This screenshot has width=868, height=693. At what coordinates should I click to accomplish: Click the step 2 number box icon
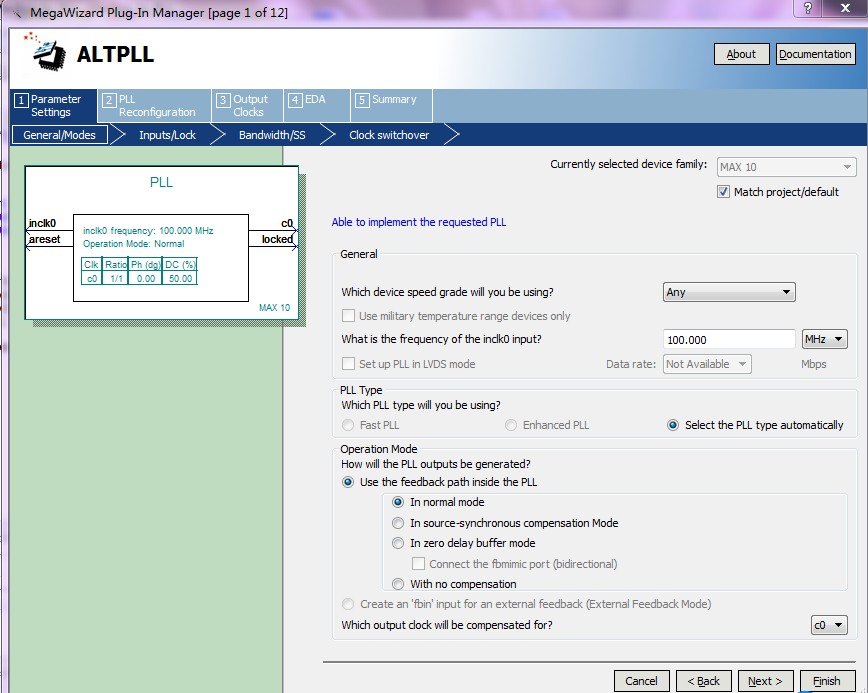point(109,100)
